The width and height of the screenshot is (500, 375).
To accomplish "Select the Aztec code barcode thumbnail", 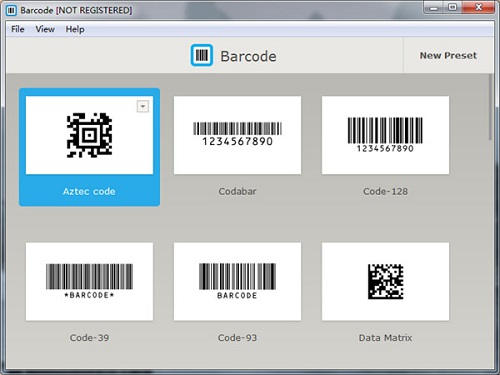I will [89, 135].
